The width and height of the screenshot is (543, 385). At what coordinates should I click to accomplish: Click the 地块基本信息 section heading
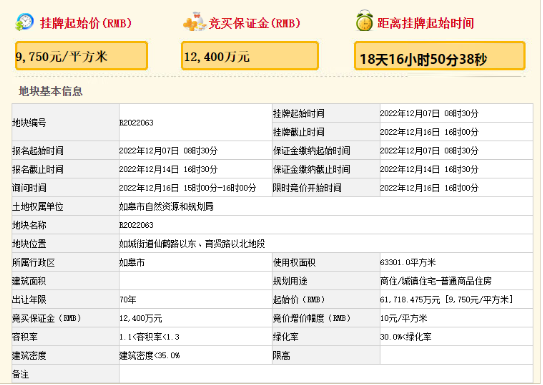51,91
